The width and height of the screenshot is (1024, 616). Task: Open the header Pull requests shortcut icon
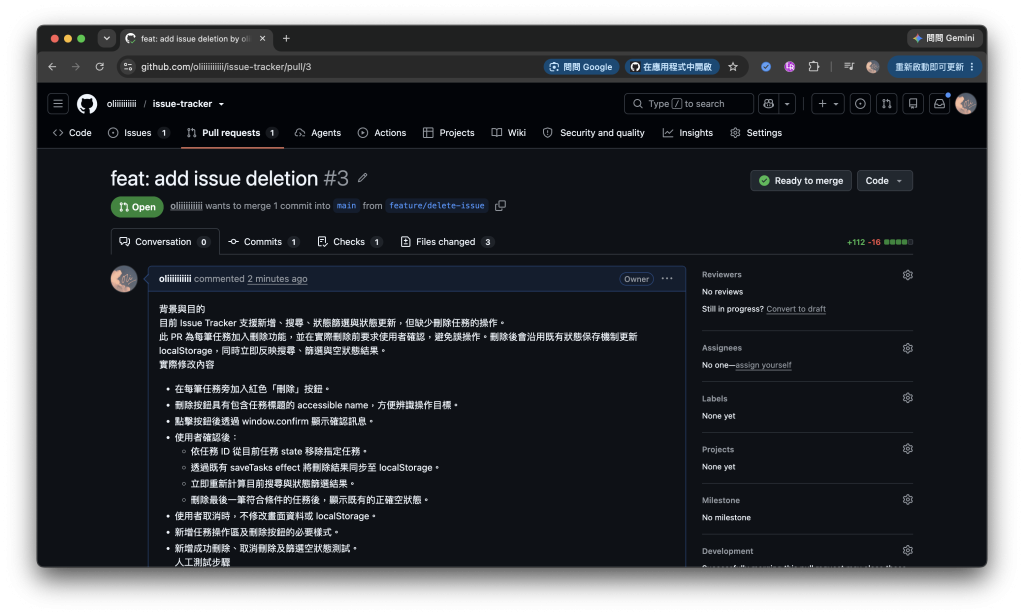pos(886,104)
